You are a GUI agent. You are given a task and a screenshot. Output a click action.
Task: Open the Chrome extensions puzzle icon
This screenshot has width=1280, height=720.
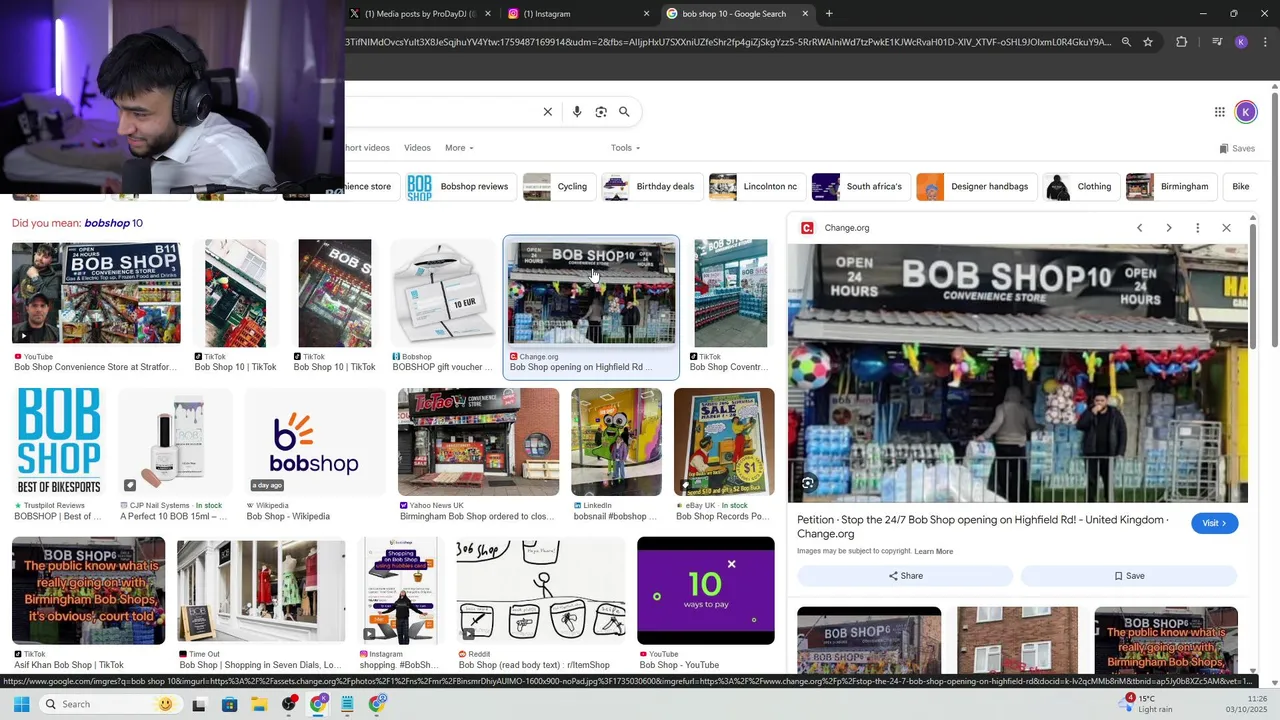1182,42
